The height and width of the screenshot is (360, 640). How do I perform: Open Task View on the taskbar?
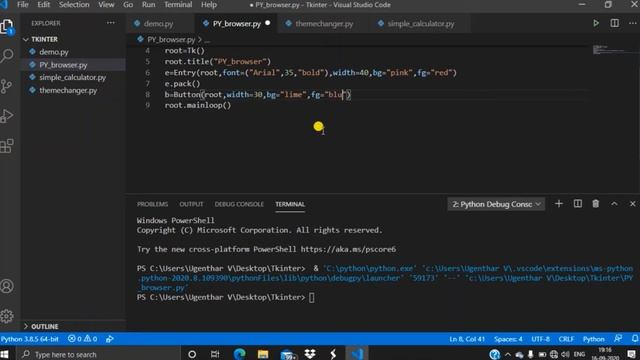tap(215, 353)
